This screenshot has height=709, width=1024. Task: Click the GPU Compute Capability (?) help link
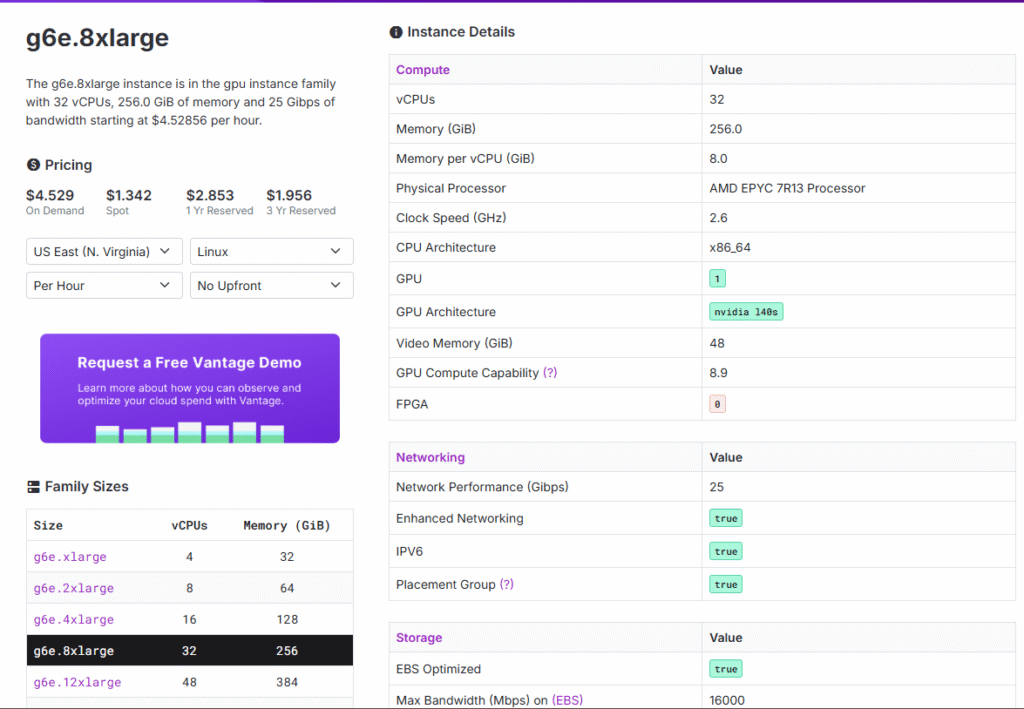pyautogui.click(x=550, y=373)
